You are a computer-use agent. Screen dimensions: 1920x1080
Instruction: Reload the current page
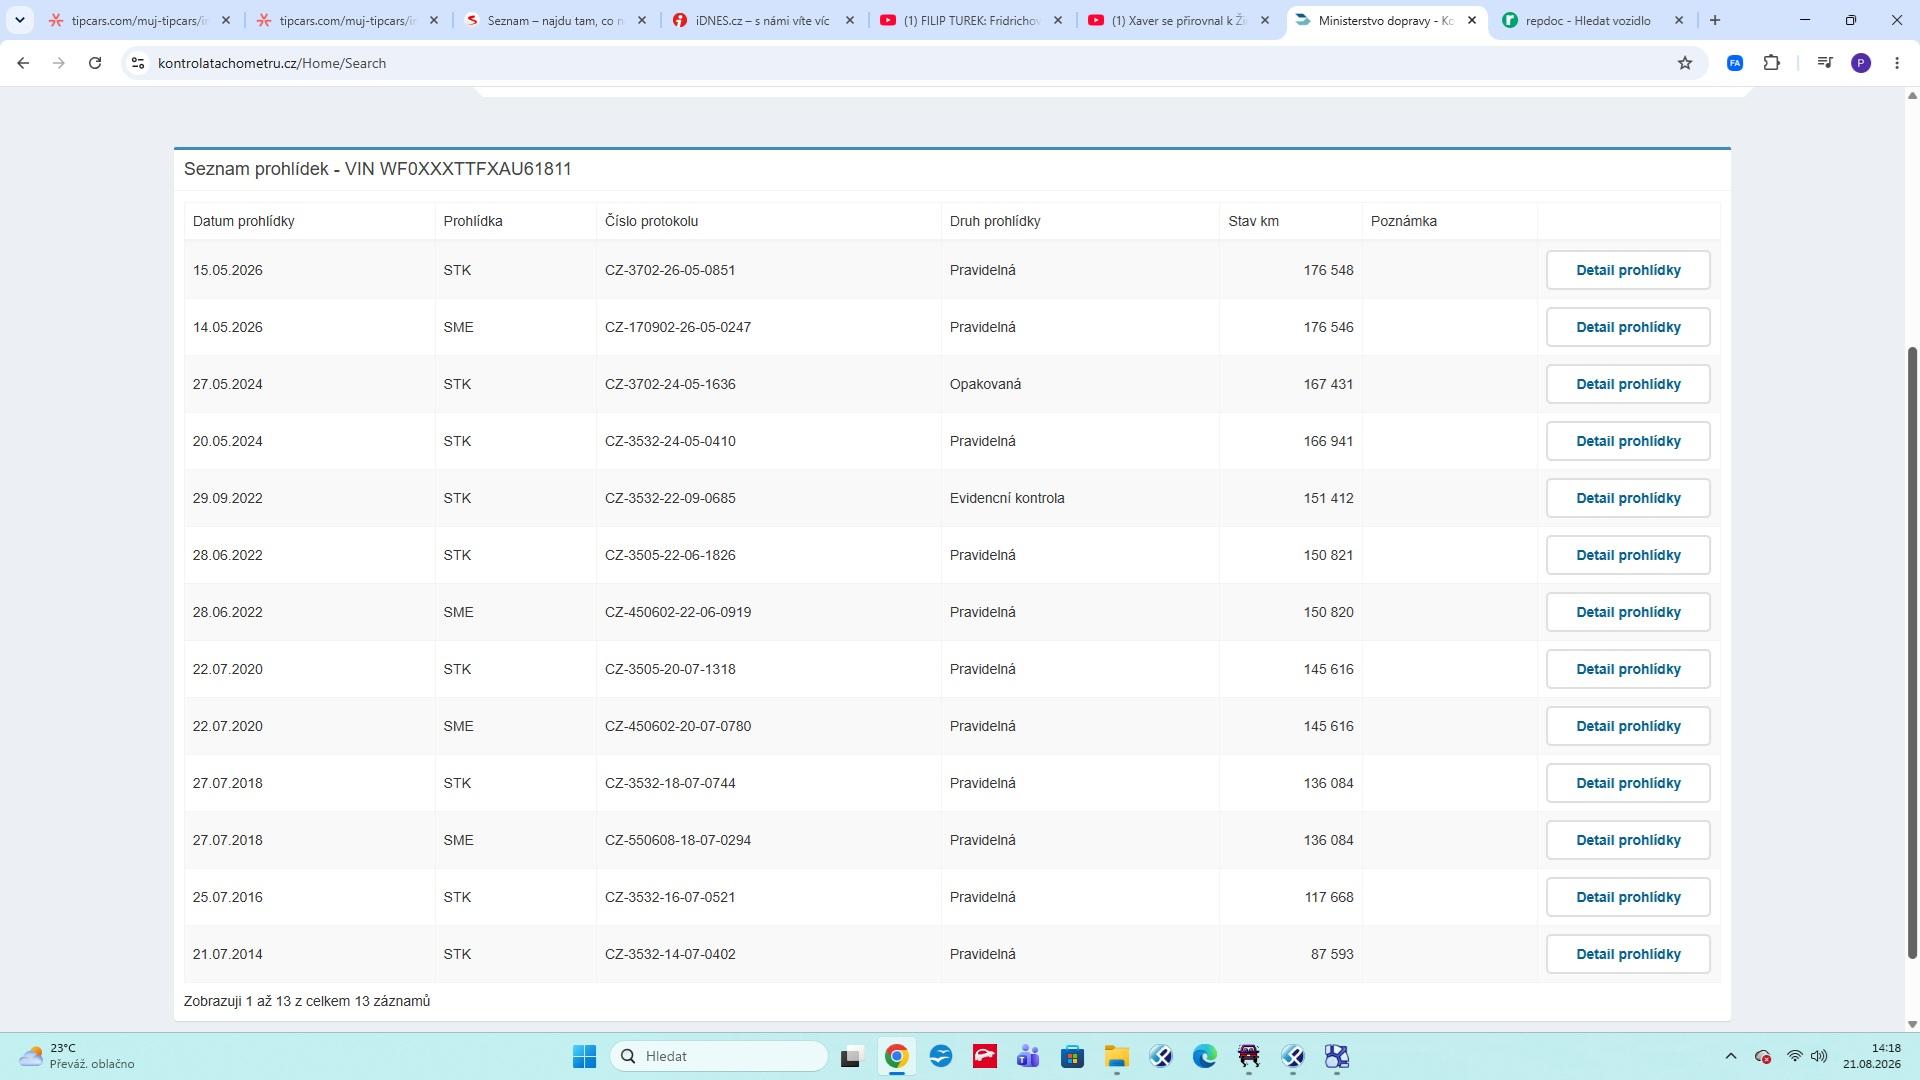[95, 63]
